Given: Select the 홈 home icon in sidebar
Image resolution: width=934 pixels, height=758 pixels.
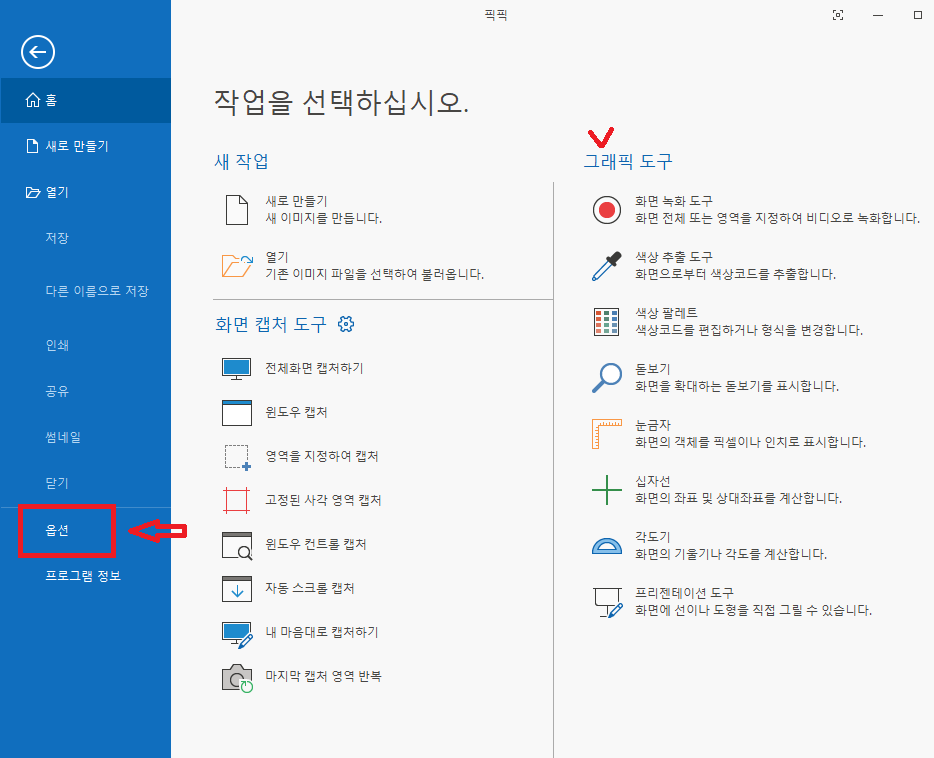Looking at the screenshot, I should [33, 100].
